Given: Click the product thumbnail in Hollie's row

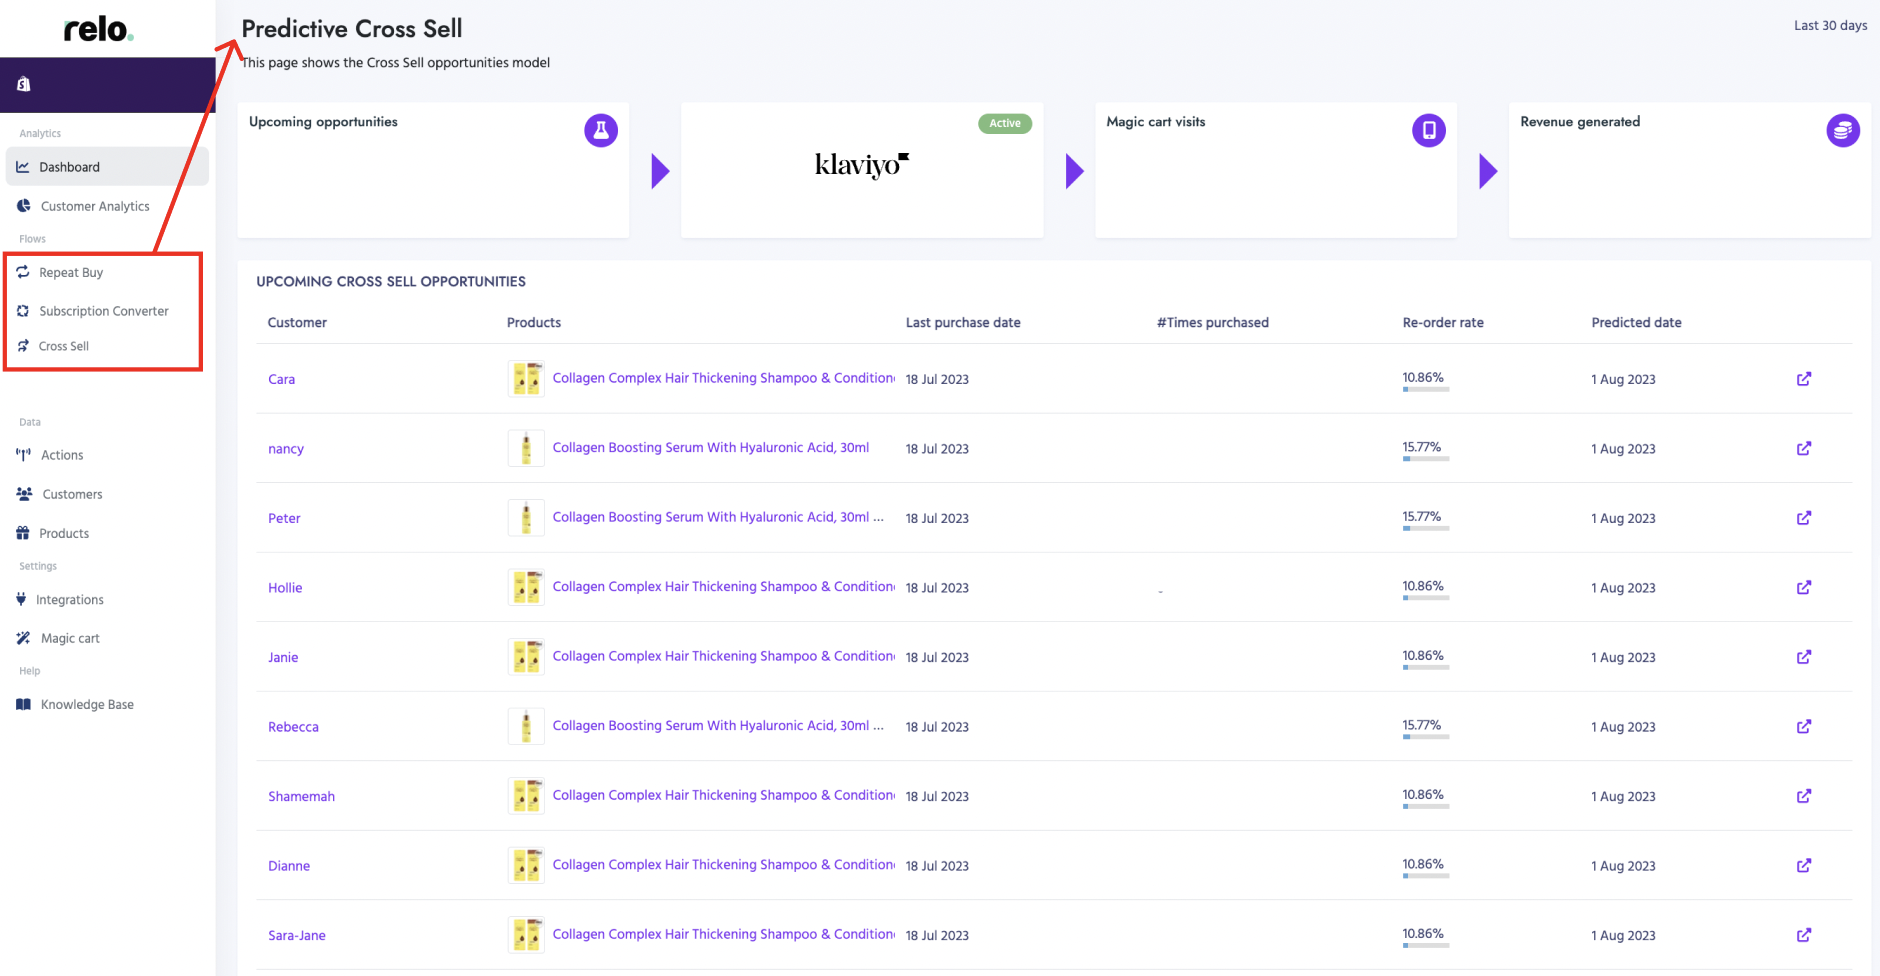Looking at the screenshot, I should tap(526, 588).
